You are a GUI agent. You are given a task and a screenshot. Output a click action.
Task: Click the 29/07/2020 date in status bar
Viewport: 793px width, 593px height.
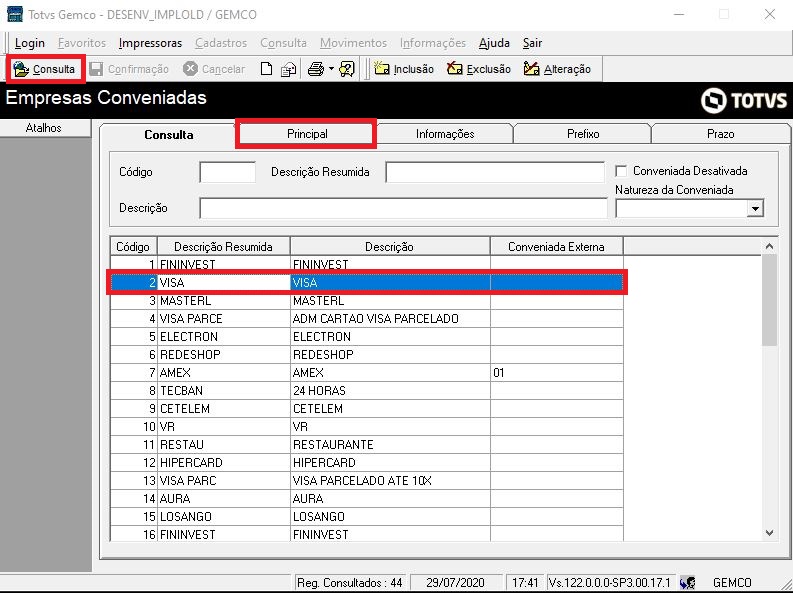455,583
